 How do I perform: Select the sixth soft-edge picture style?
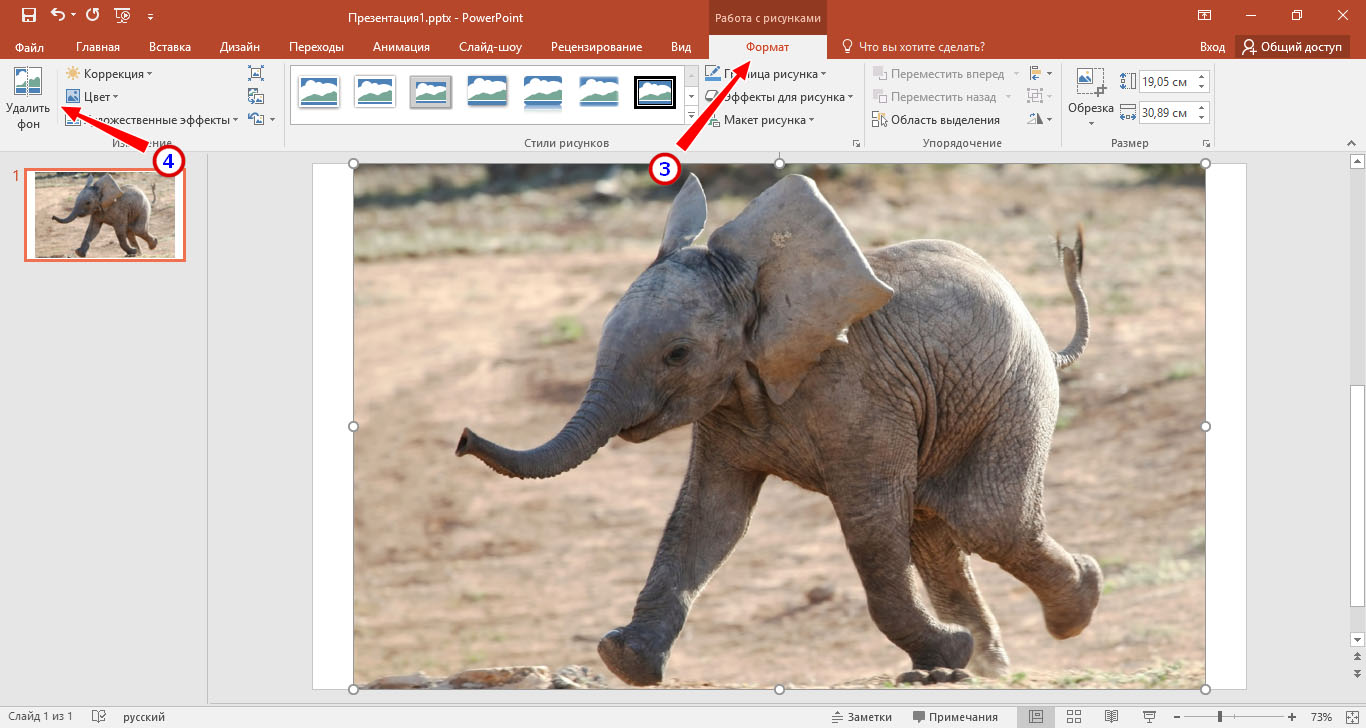click(x=599, y=92)
